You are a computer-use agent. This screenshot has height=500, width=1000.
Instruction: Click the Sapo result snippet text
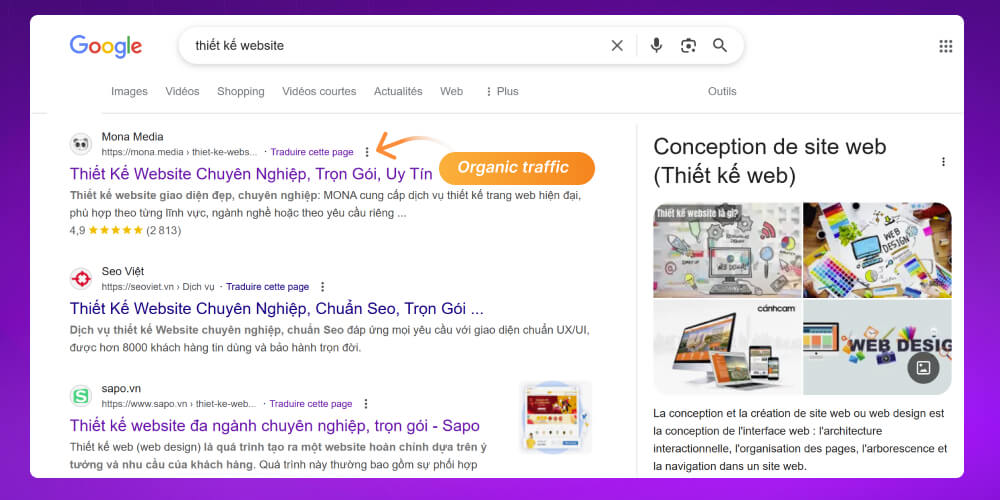pos(278,456)
